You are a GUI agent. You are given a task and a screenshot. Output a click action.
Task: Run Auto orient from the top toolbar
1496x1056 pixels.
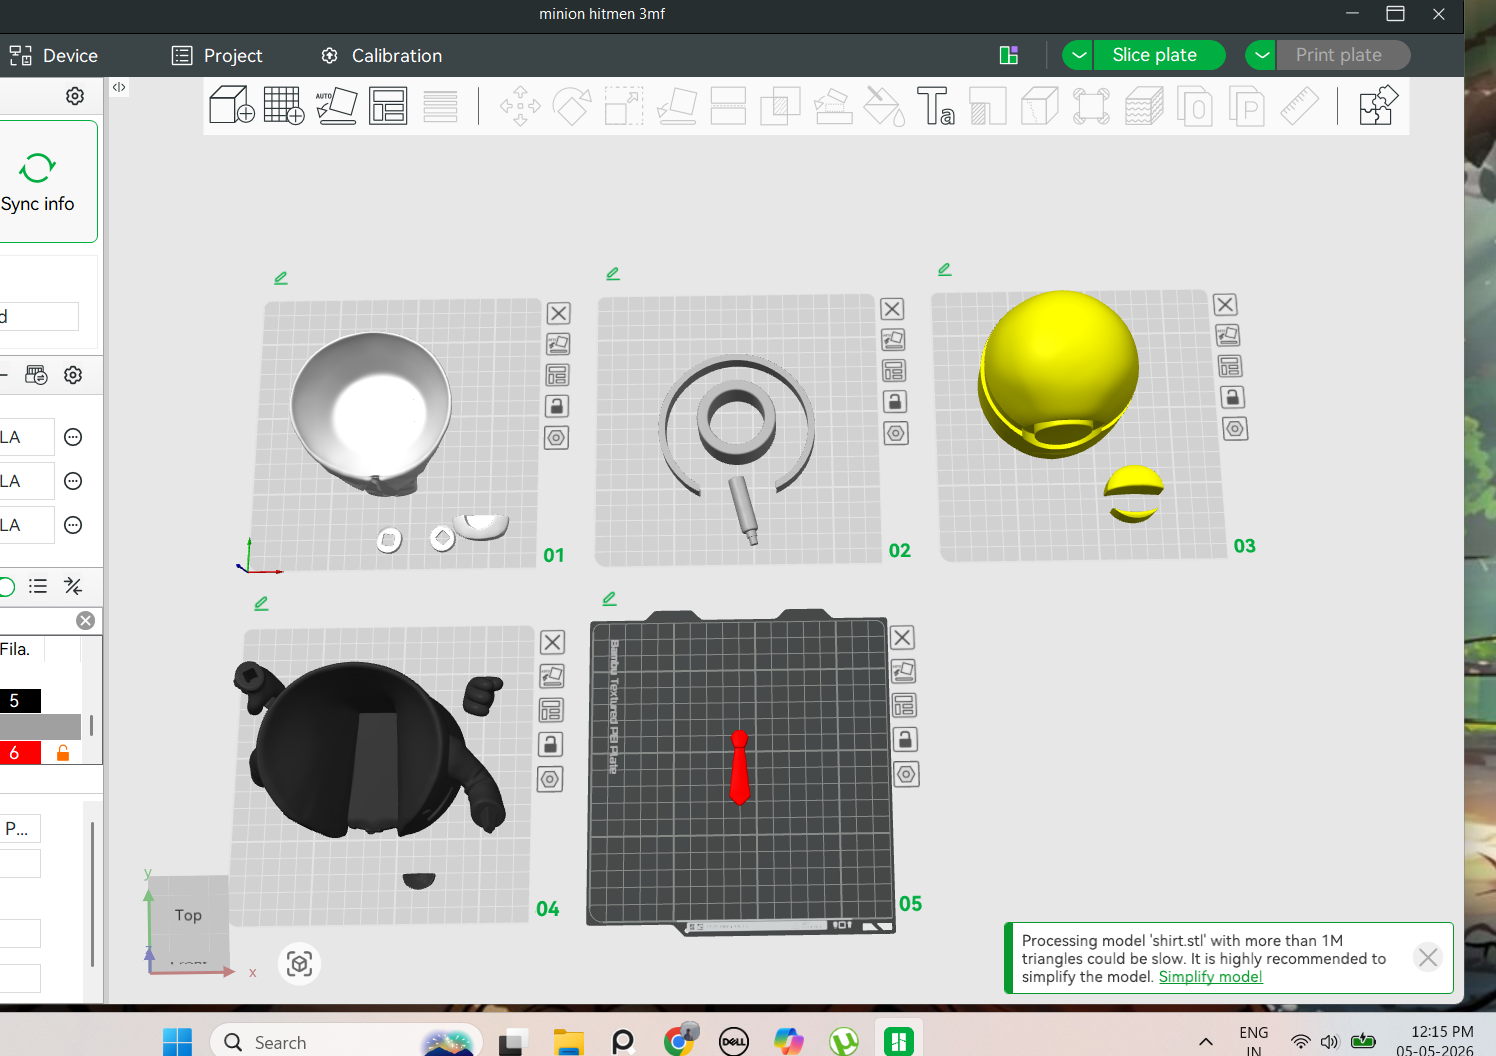click(336, 105)
